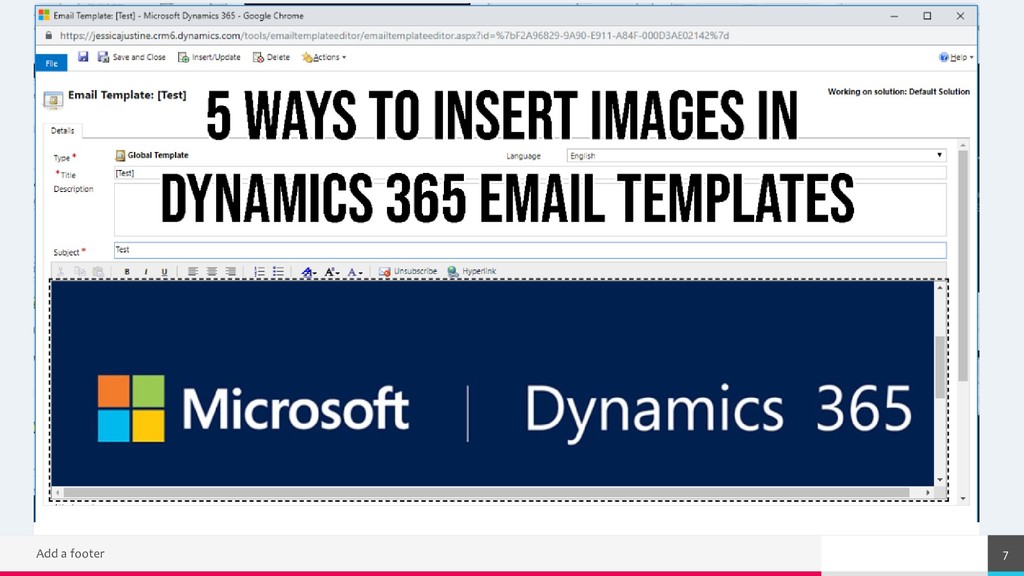Open the Actions dropdown menu
This screenshot has width=1024, height=576.
point(324,57)
